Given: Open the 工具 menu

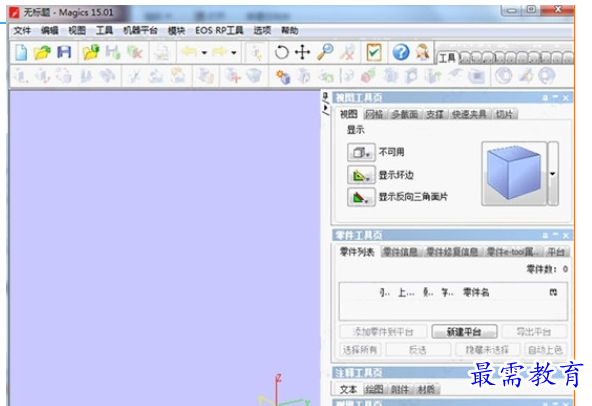Looking at the screenshot, I should click(104, 30).
